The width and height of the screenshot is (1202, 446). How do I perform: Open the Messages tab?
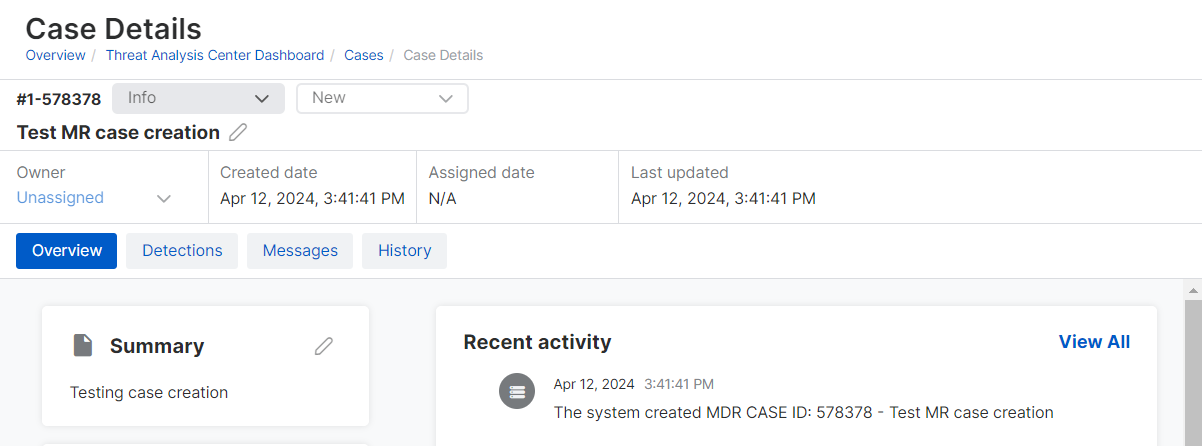[300, 251]
